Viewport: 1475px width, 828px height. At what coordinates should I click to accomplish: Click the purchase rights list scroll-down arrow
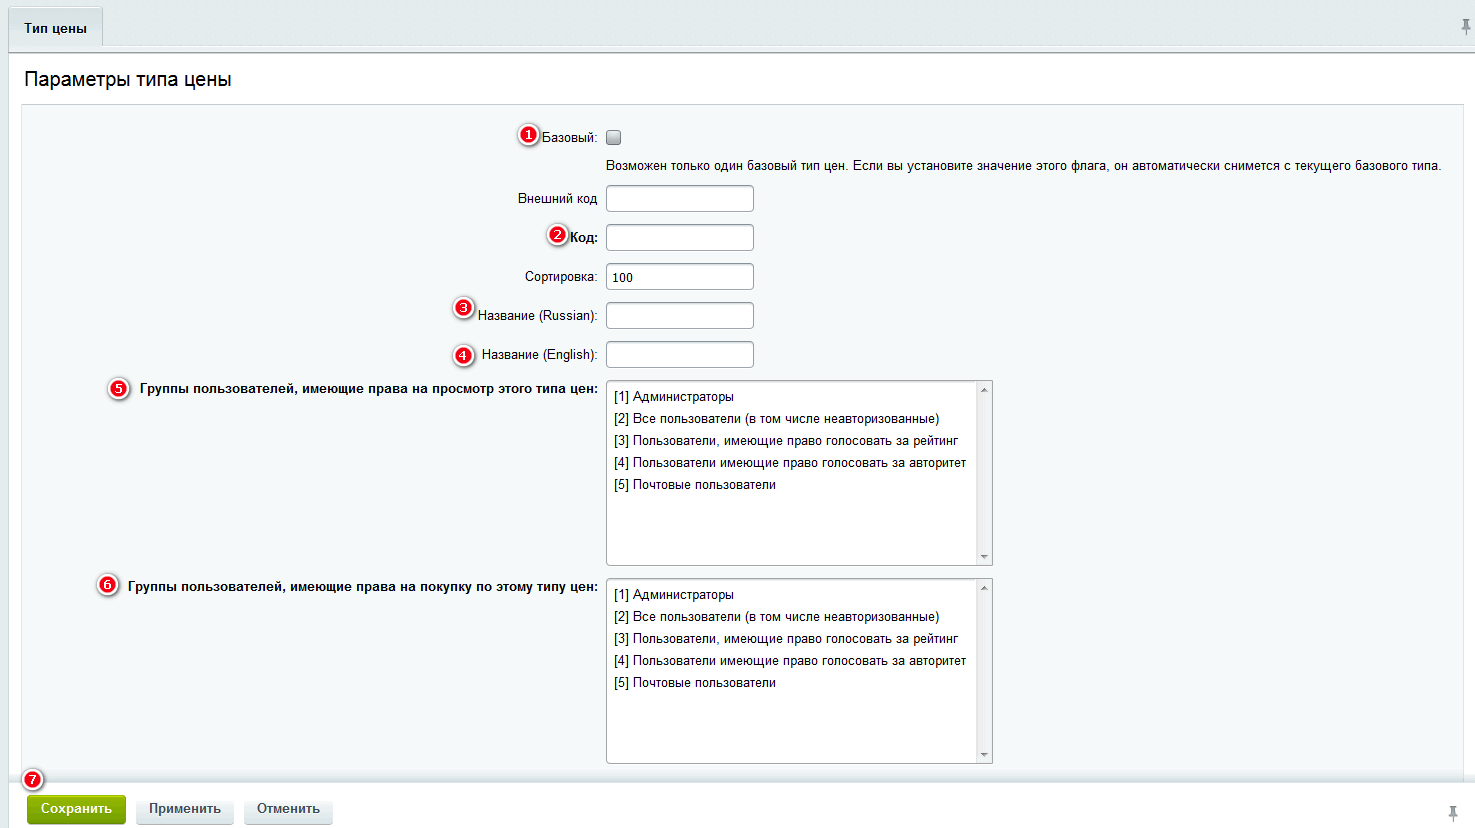coord(984,755)
